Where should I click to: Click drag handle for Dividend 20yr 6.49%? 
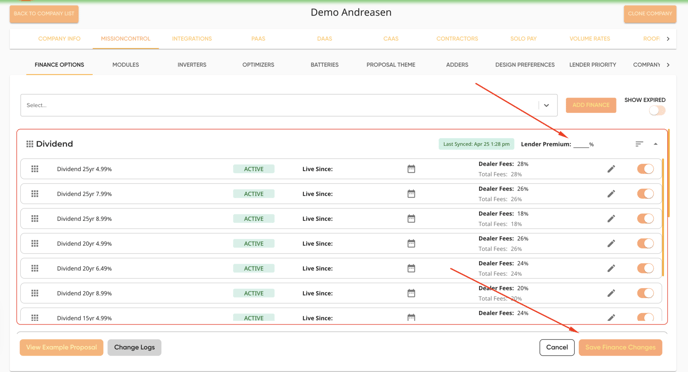(x=35, y=268)
